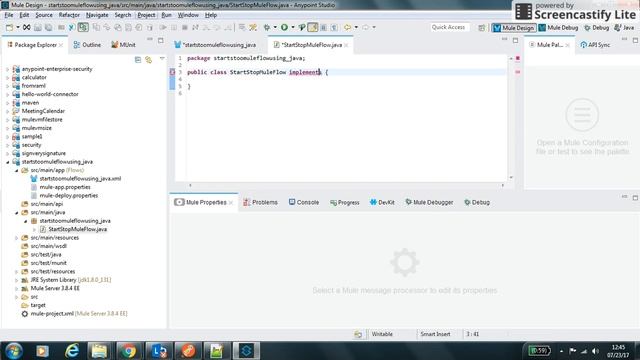Switch to Mule Debug perspective
This screenshot has width=640, height=360.
point(558,28)
